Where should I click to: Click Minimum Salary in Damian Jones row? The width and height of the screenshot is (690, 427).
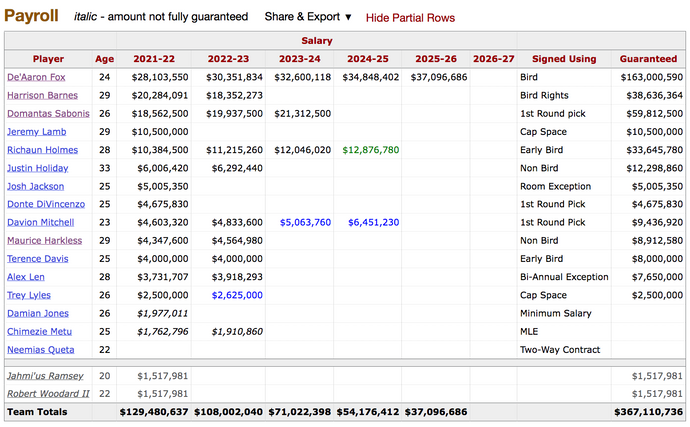(555, 313)
